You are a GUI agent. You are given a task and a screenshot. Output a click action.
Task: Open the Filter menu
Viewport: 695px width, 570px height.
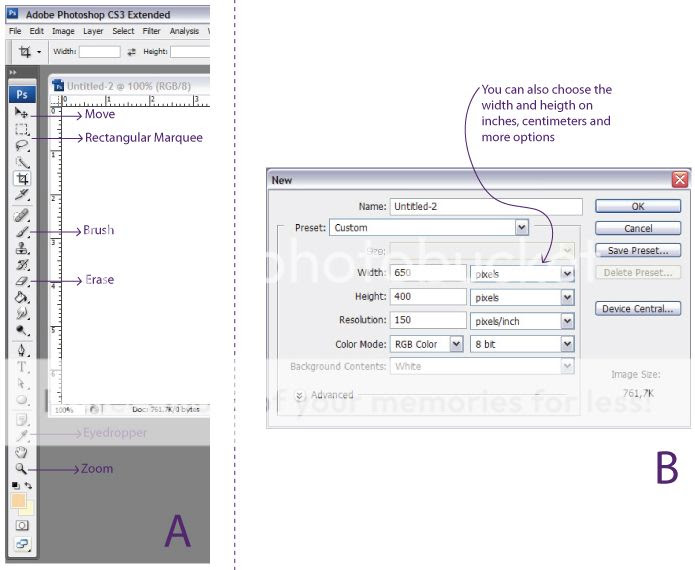[x=151, y=31]
